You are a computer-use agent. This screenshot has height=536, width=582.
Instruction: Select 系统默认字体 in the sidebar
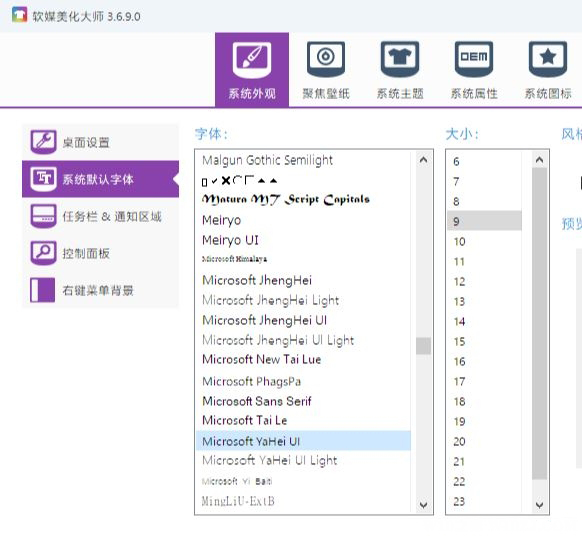tap(100, 179)
